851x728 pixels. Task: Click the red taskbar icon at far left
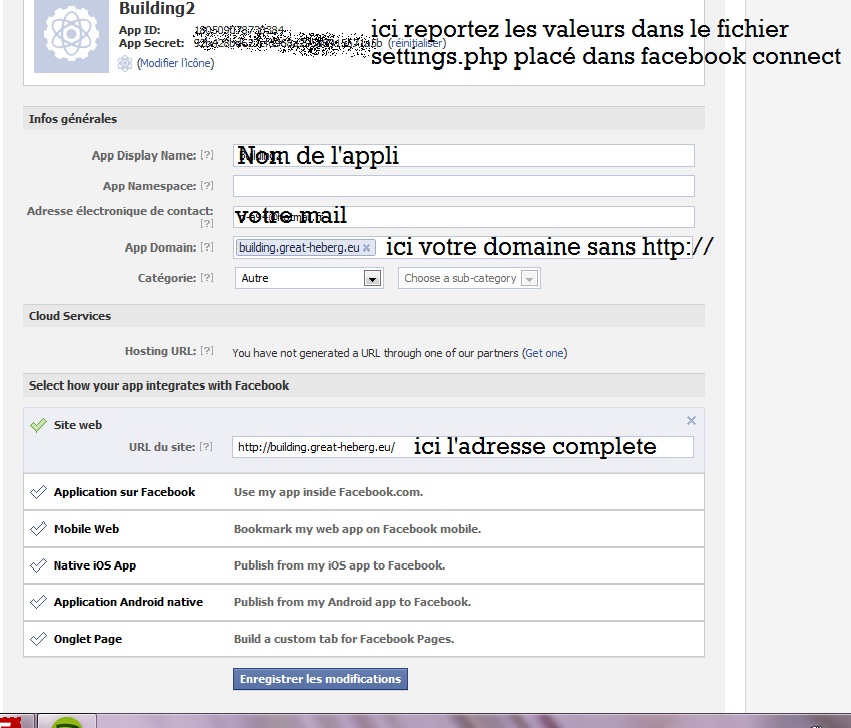click(x=13, y=721)
